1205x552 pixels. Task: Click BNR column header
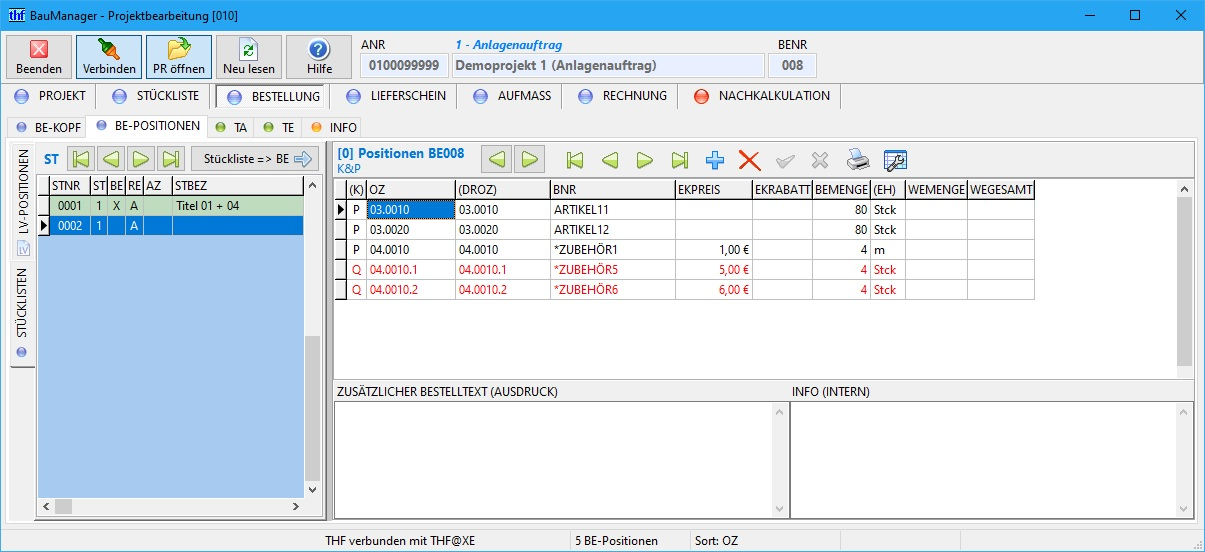pyautogui.click(x=612, y=189)
